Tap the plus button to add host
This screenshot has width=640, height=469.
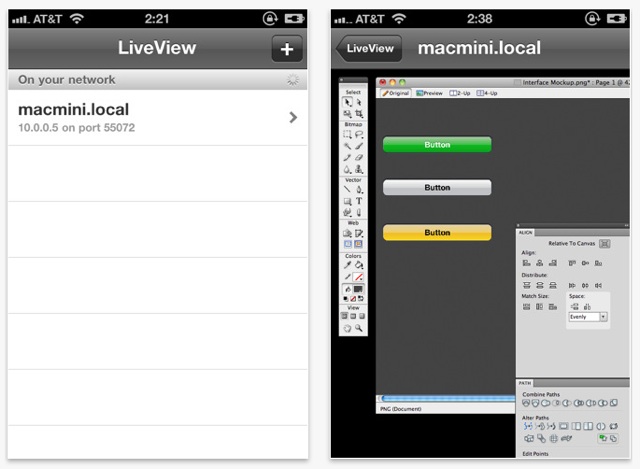[286, 48]
